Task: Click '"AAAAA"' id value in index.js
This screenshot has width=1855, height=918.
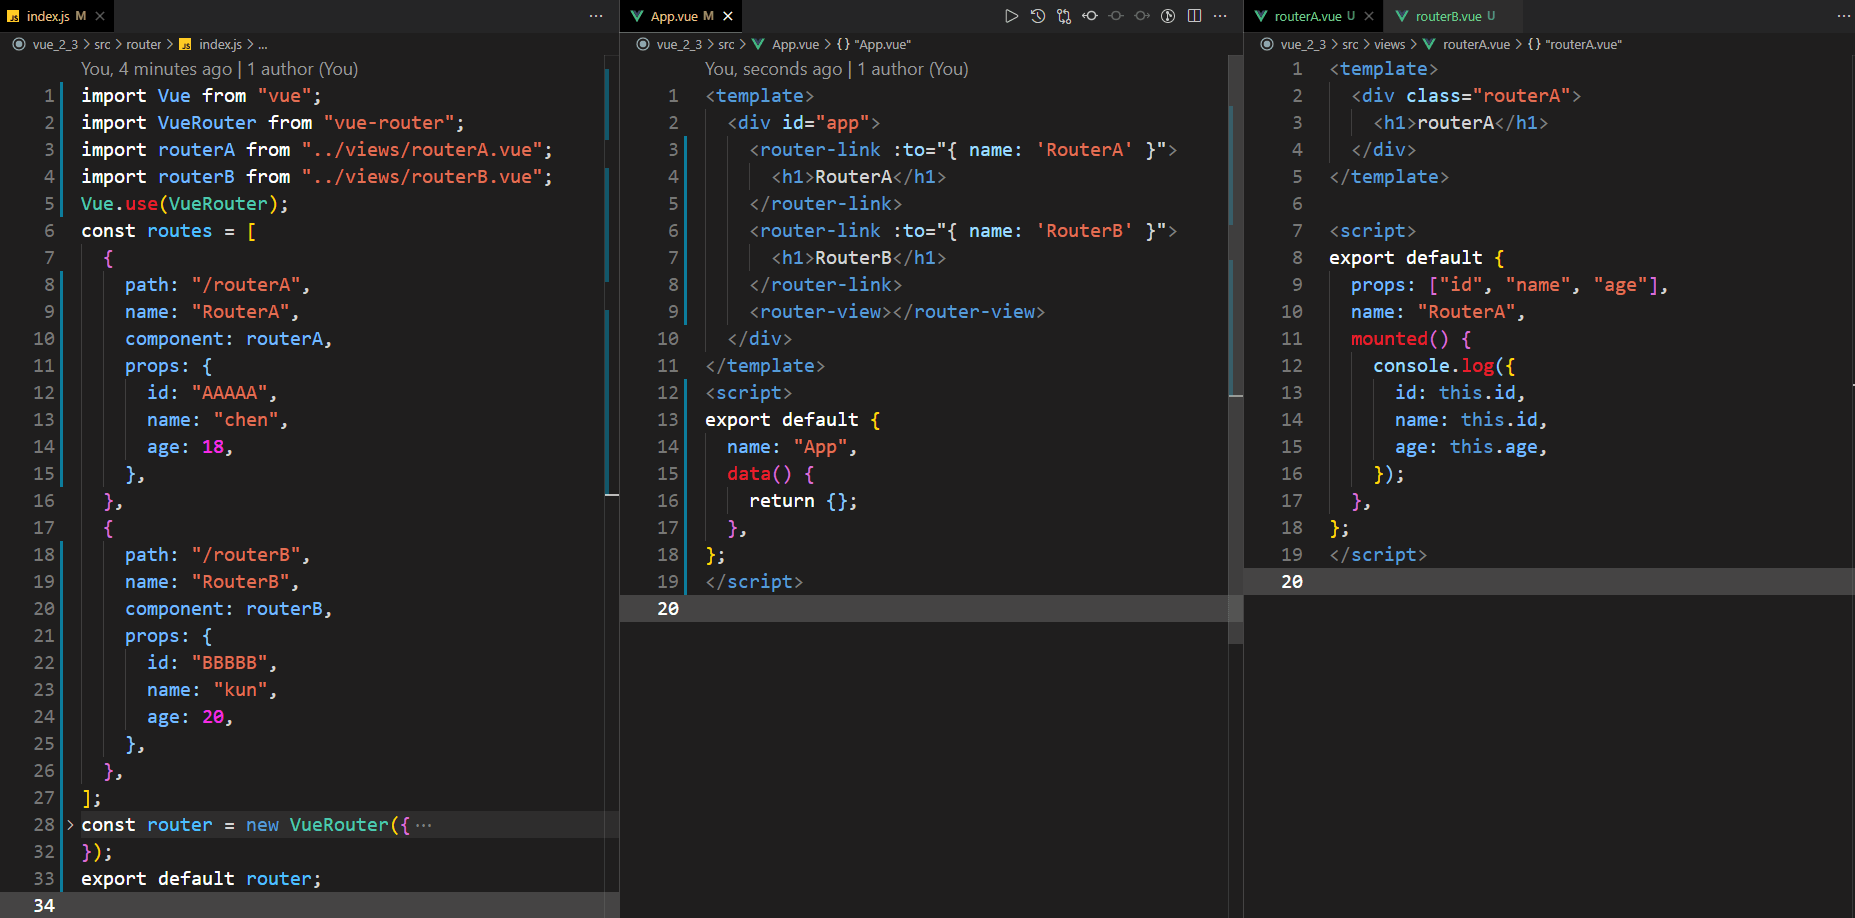Action: tap(229, 392)
